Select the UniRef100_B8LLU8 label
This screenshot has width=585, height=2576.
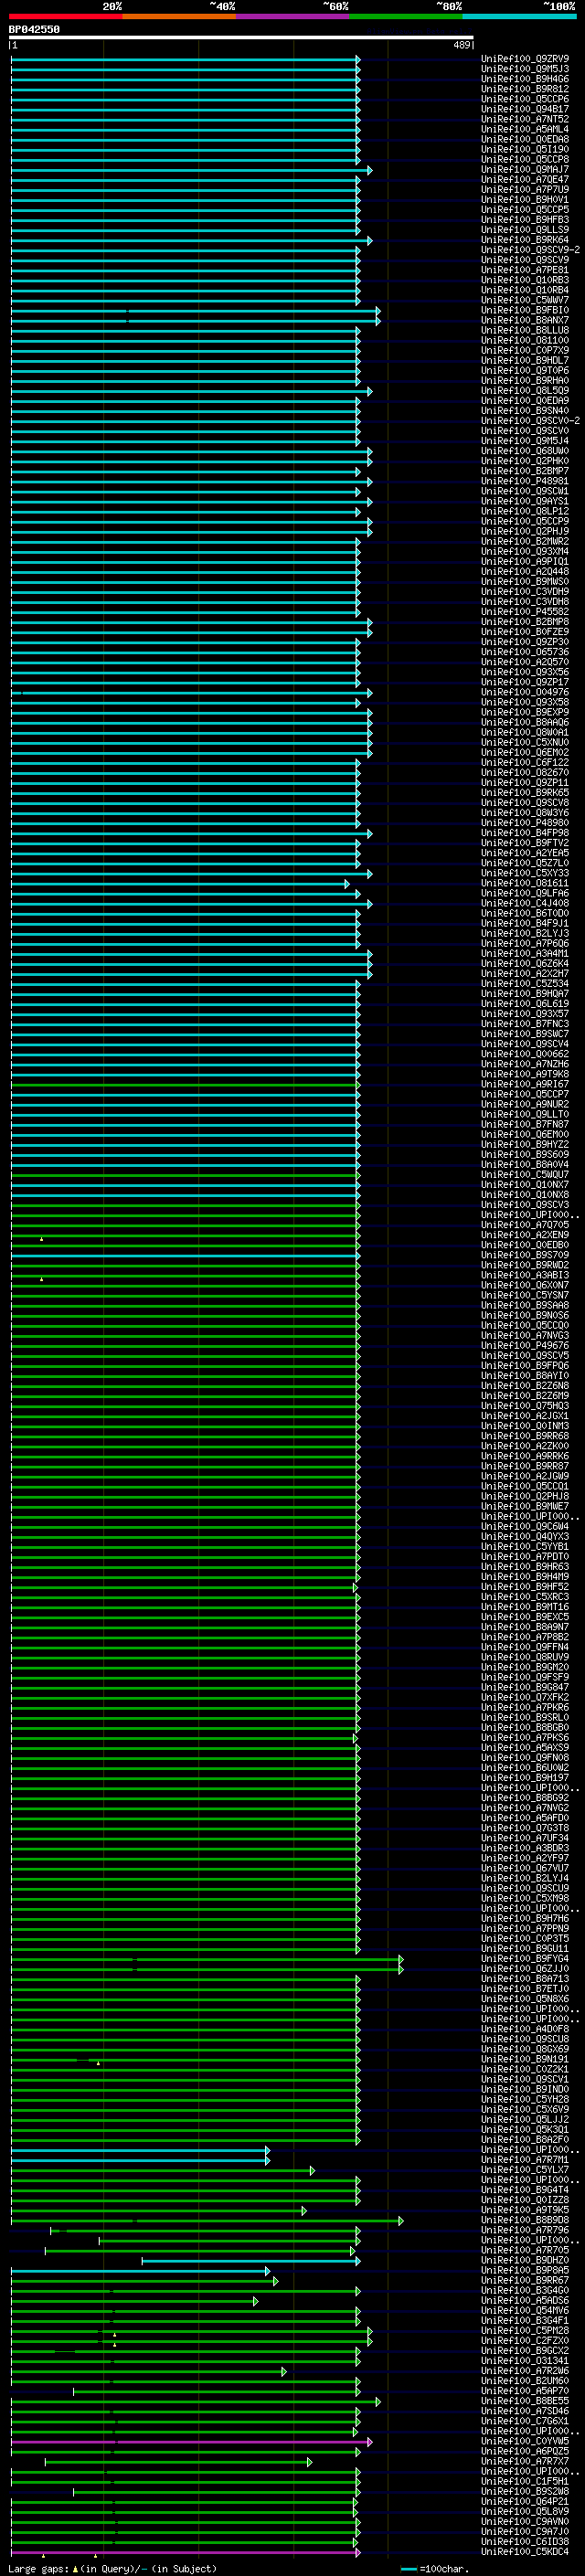[525, 331]
